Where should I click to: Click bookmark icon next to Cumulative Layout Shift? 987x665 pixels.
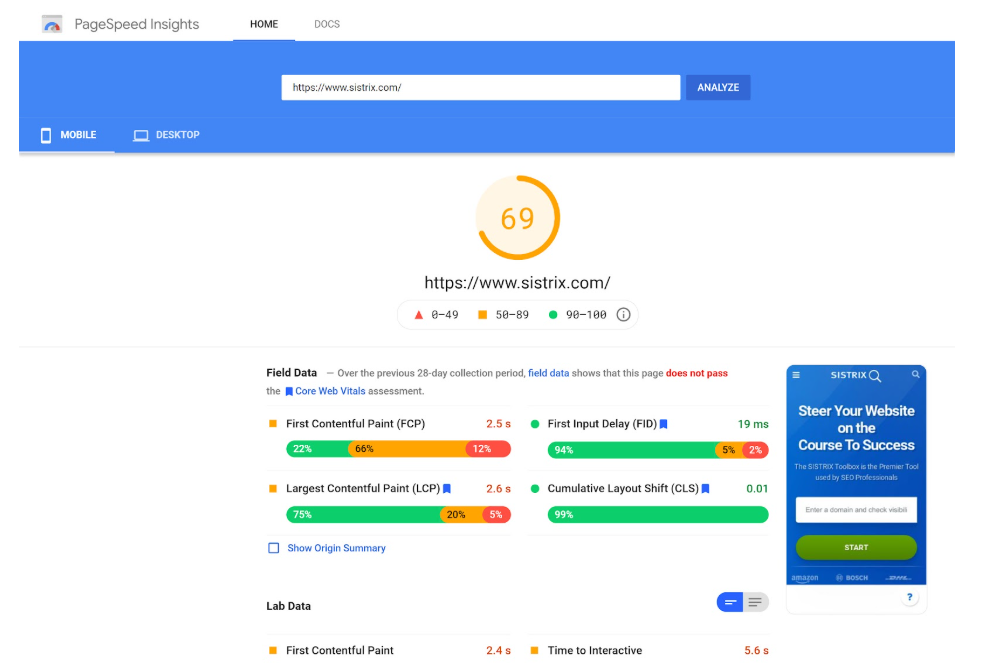(x=705, y=489)
